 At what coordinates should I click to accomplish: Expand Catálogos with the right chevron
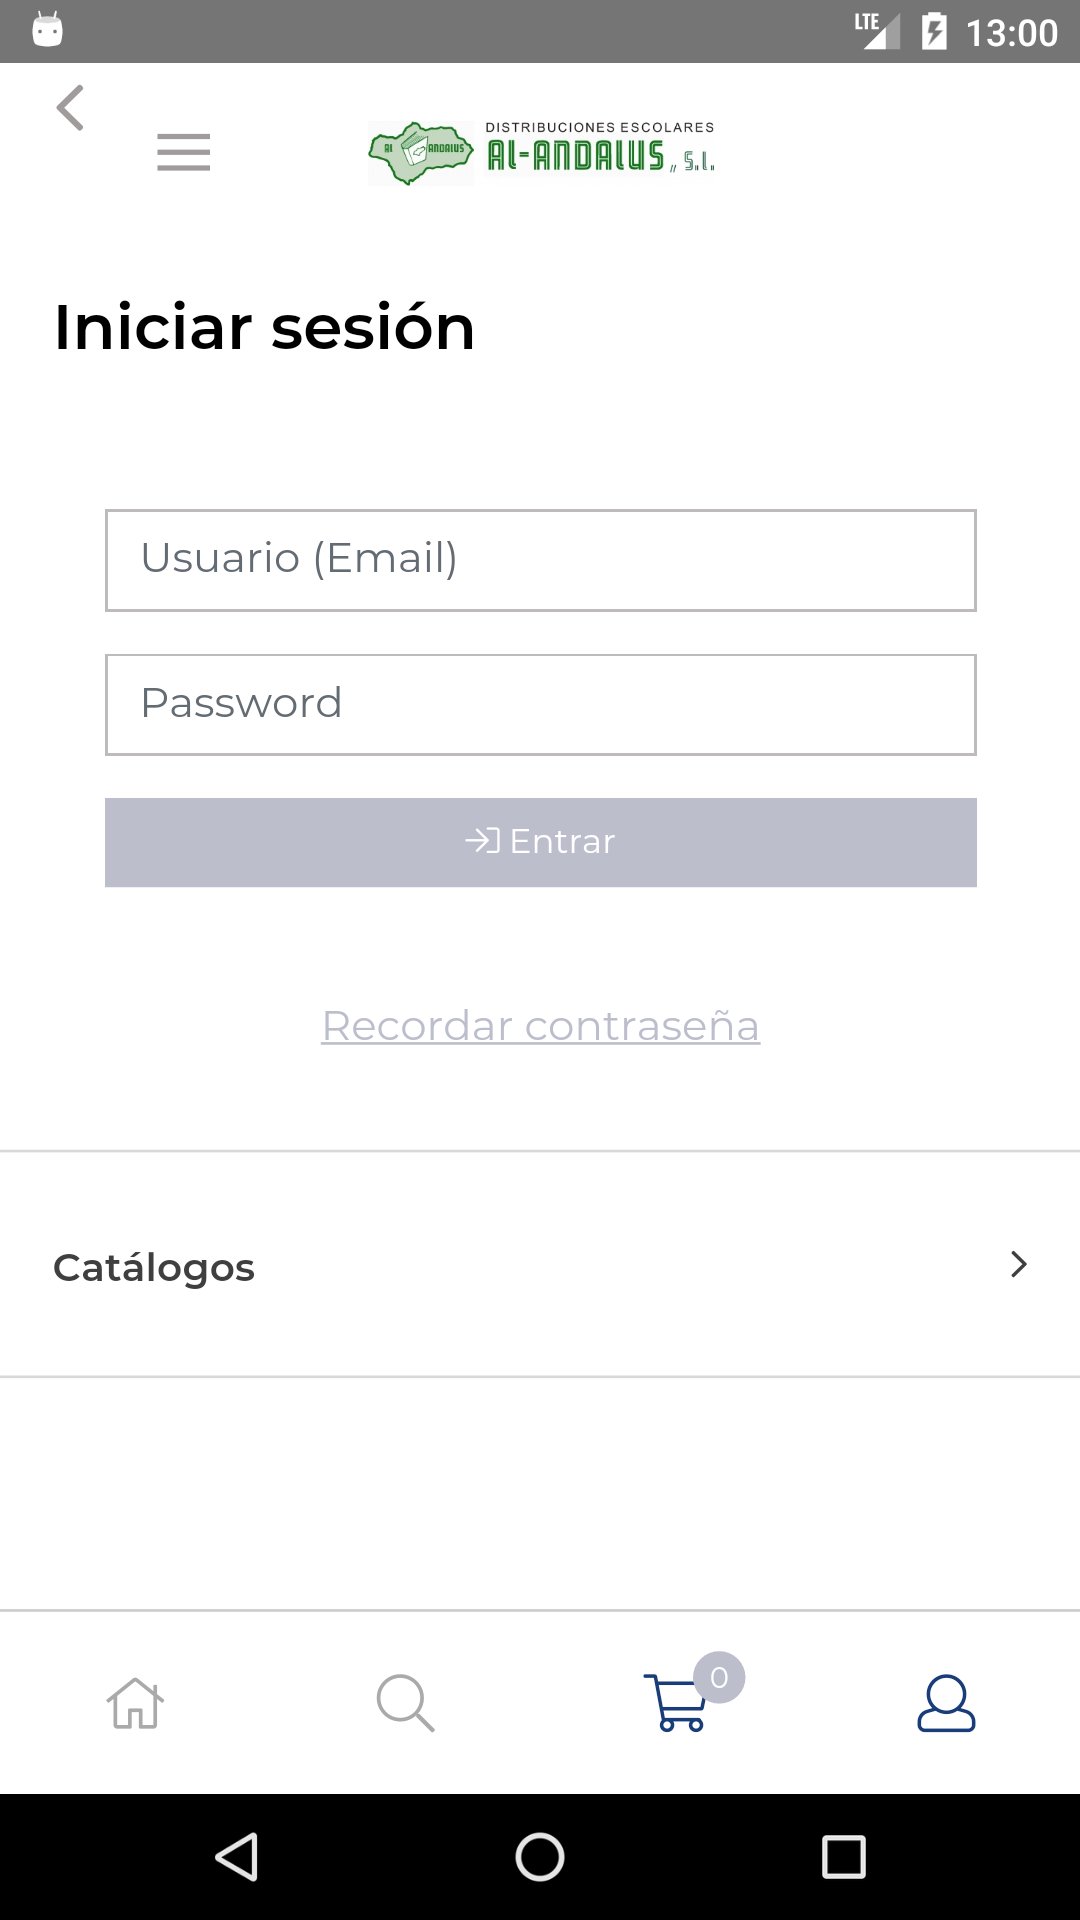[1018, 1265]
